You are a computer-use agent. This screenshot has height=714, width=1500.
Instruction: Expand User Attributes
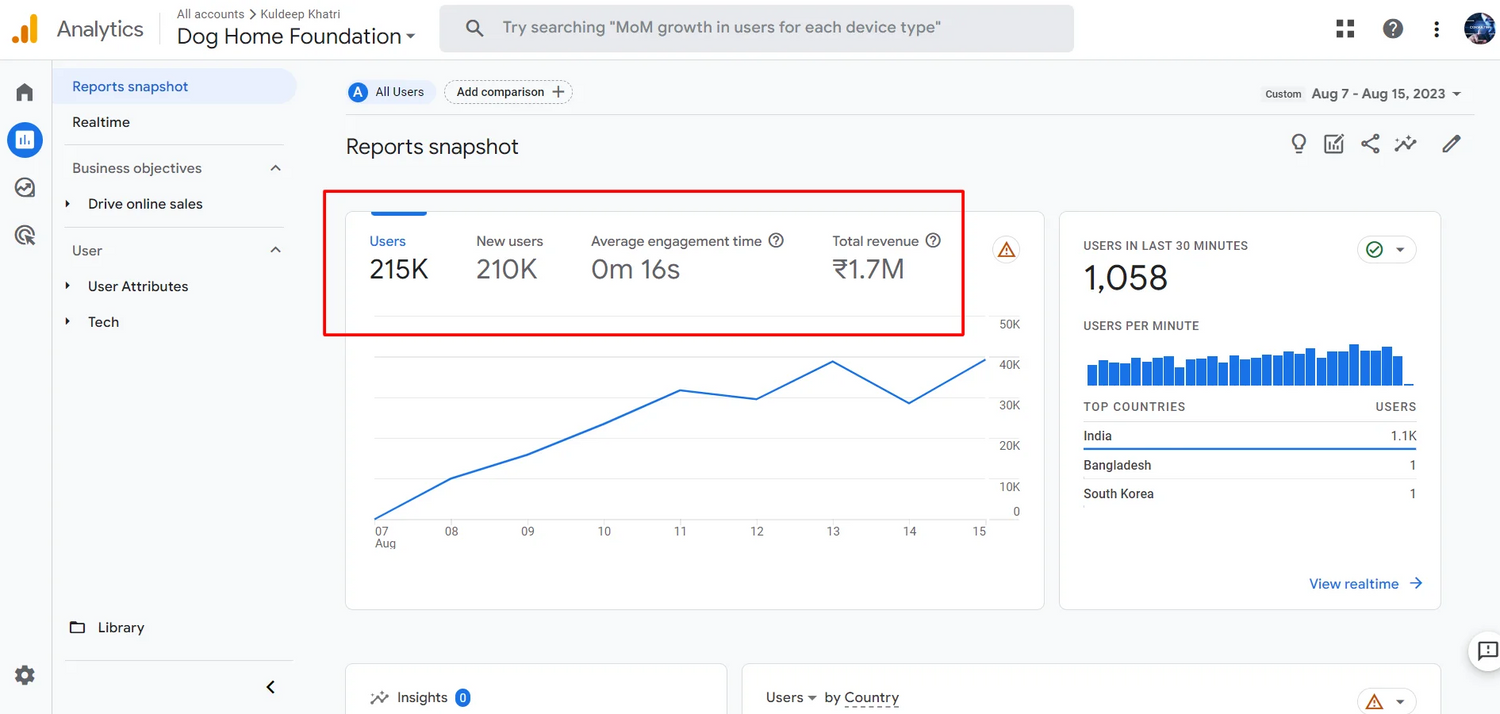pos(68,286)
